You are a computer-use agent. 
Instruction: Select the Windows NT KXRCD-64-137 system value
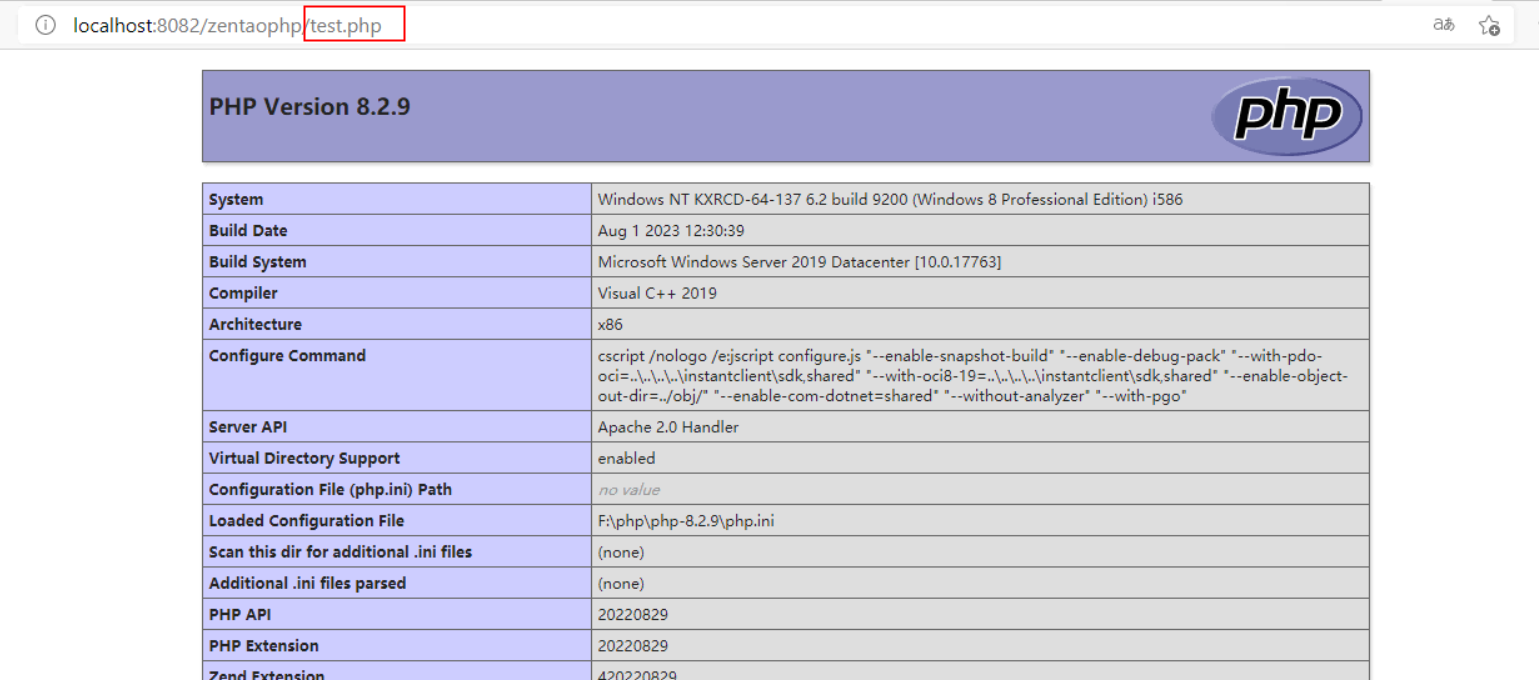[x=890, y=199]
